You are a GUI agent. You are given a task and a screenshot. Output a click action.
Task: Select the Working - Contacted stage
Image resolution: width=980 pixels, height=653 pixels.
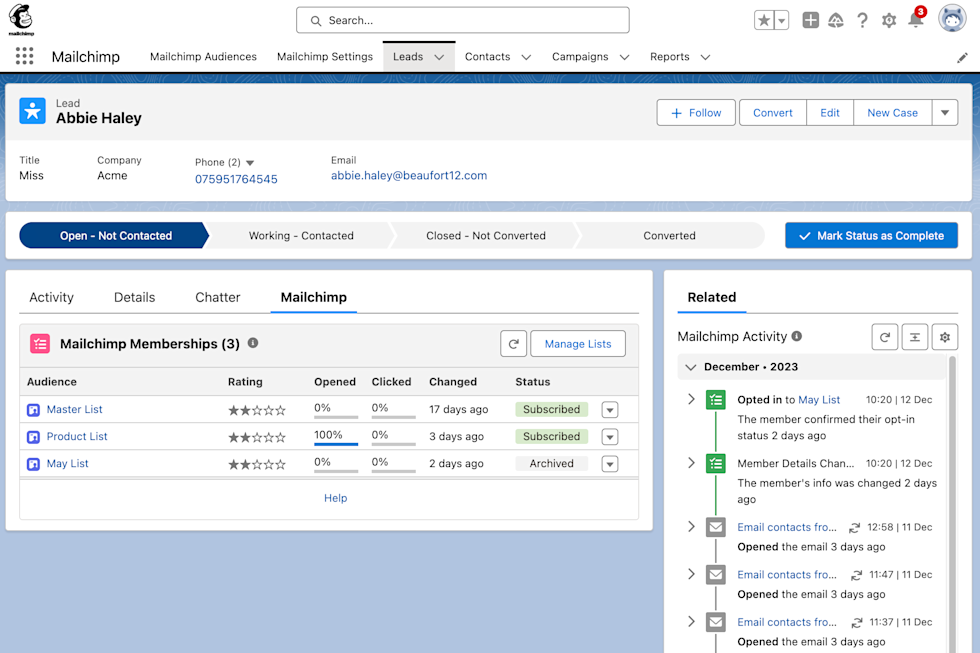300,235
